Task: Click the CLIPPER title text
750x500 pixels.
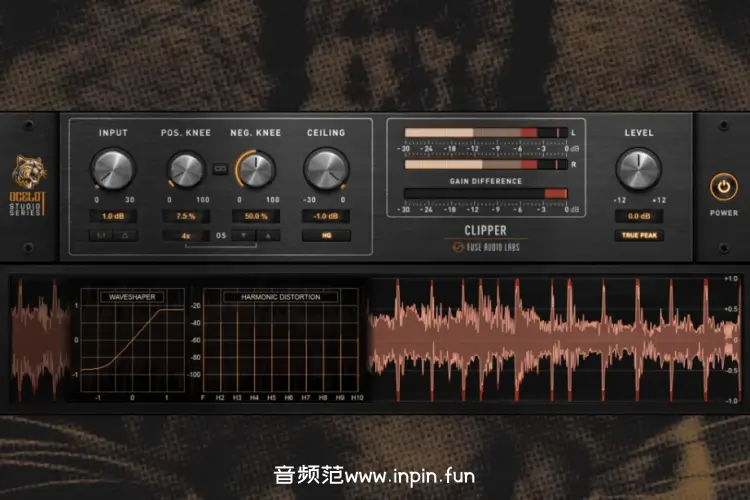Action: pos(485,231)
